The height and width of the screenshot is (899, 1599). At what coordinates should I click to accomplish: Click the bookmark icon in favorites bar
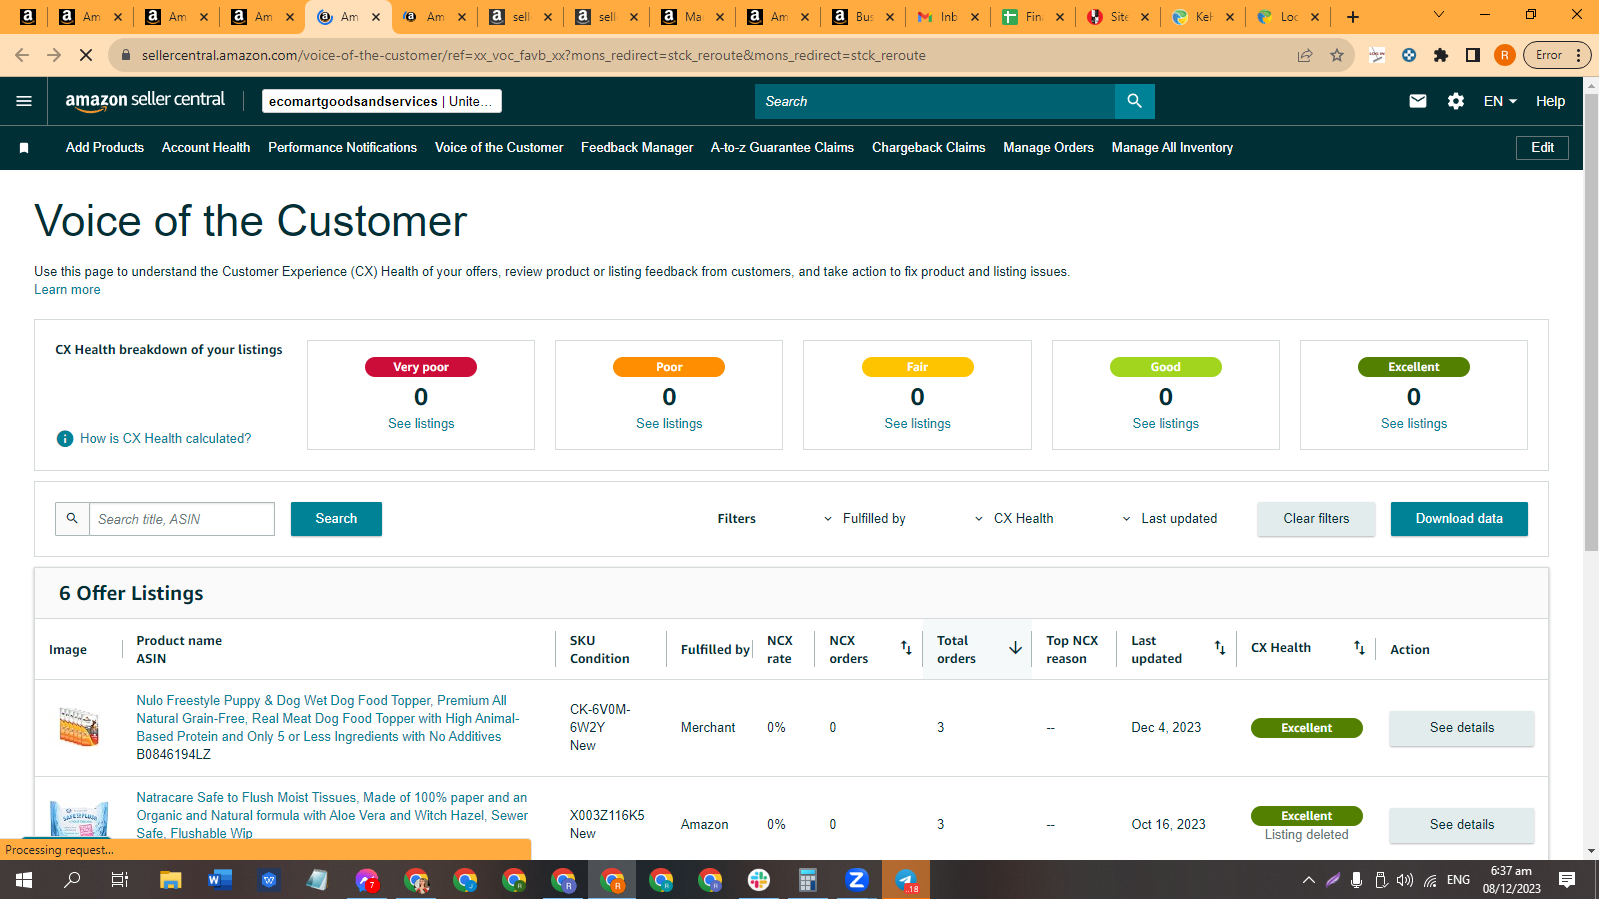coord(24,148)
